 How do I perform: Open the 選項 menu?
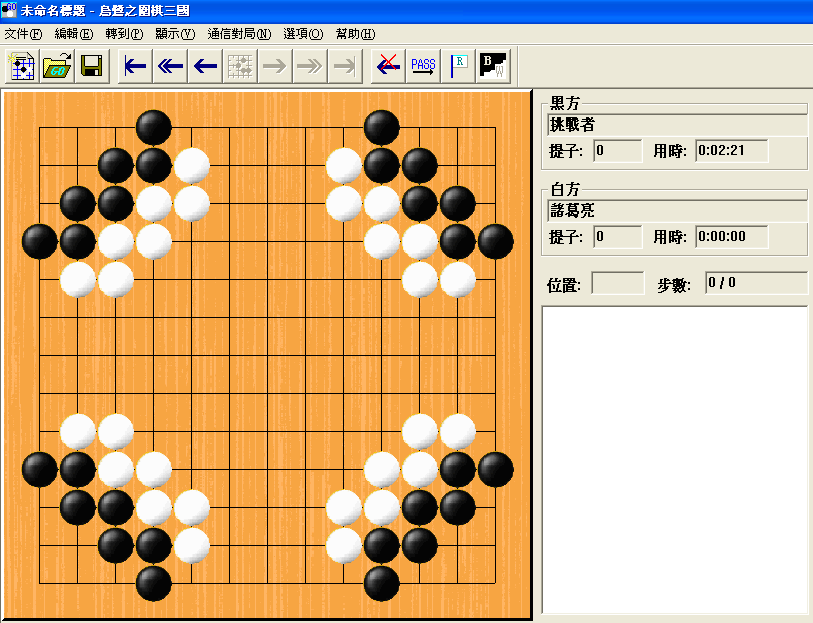point(303,33)
